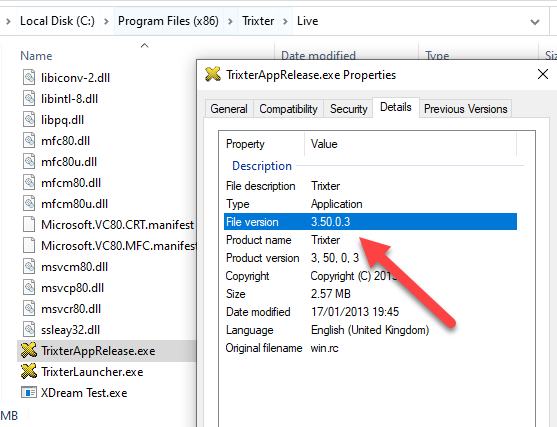Select the File version row
The width and height of the screenshot is (557, 427).
371,222
